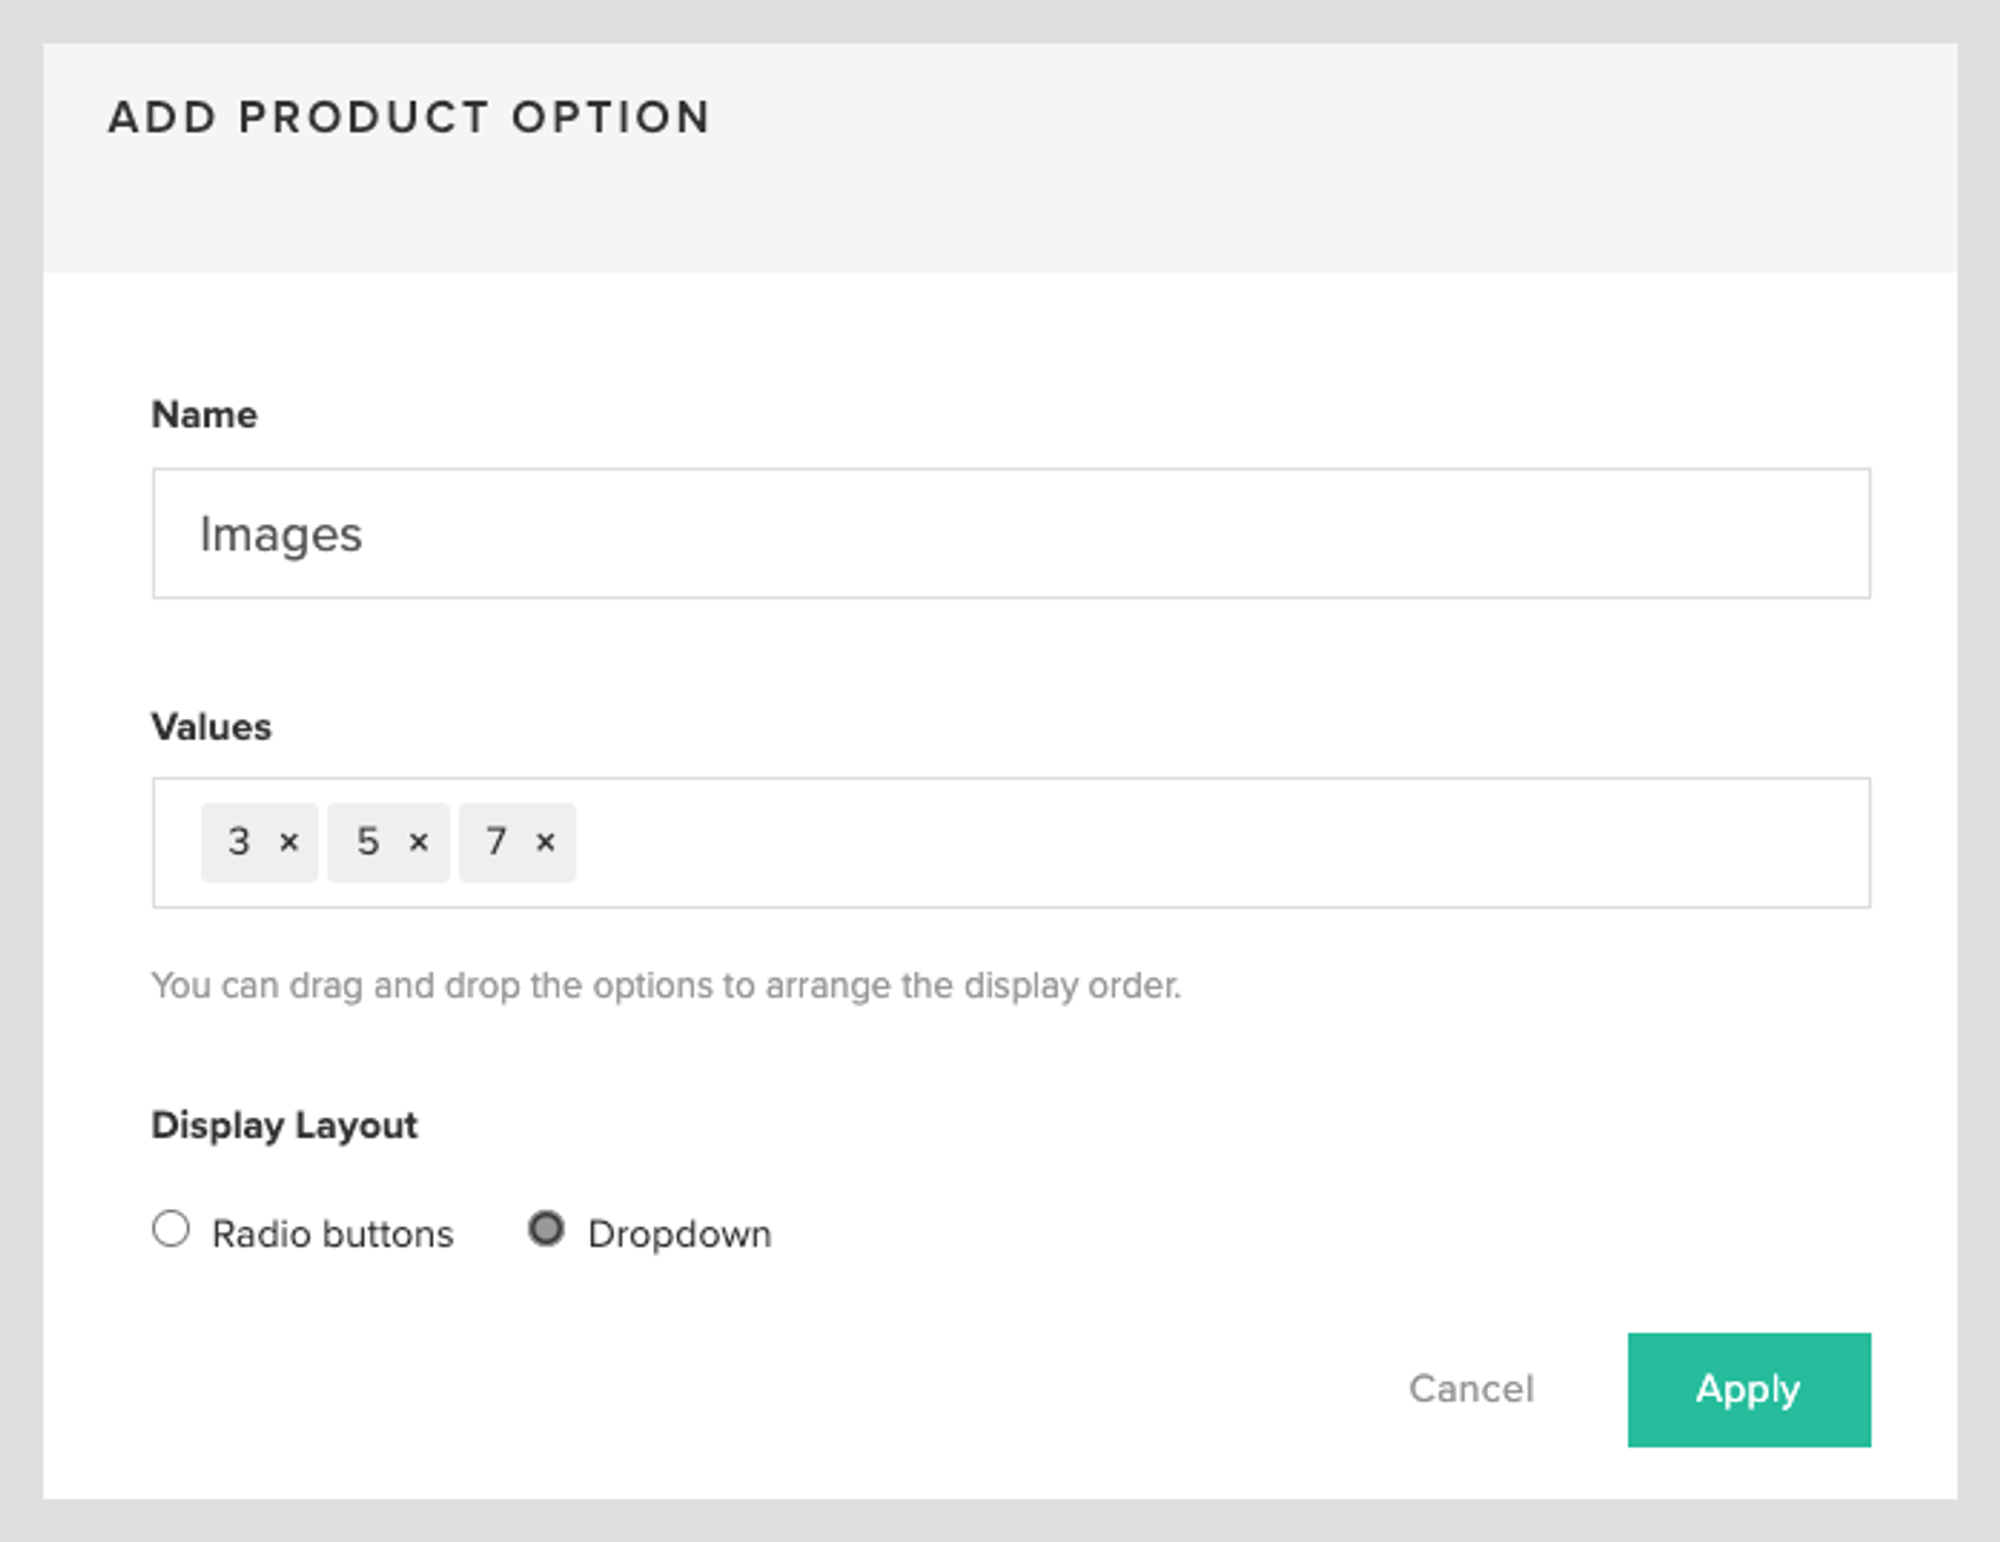The height and width of the screenshot is (1542, 2000).
Task: Select the value tag labeled "5"
Action: (x=368, y=843)
